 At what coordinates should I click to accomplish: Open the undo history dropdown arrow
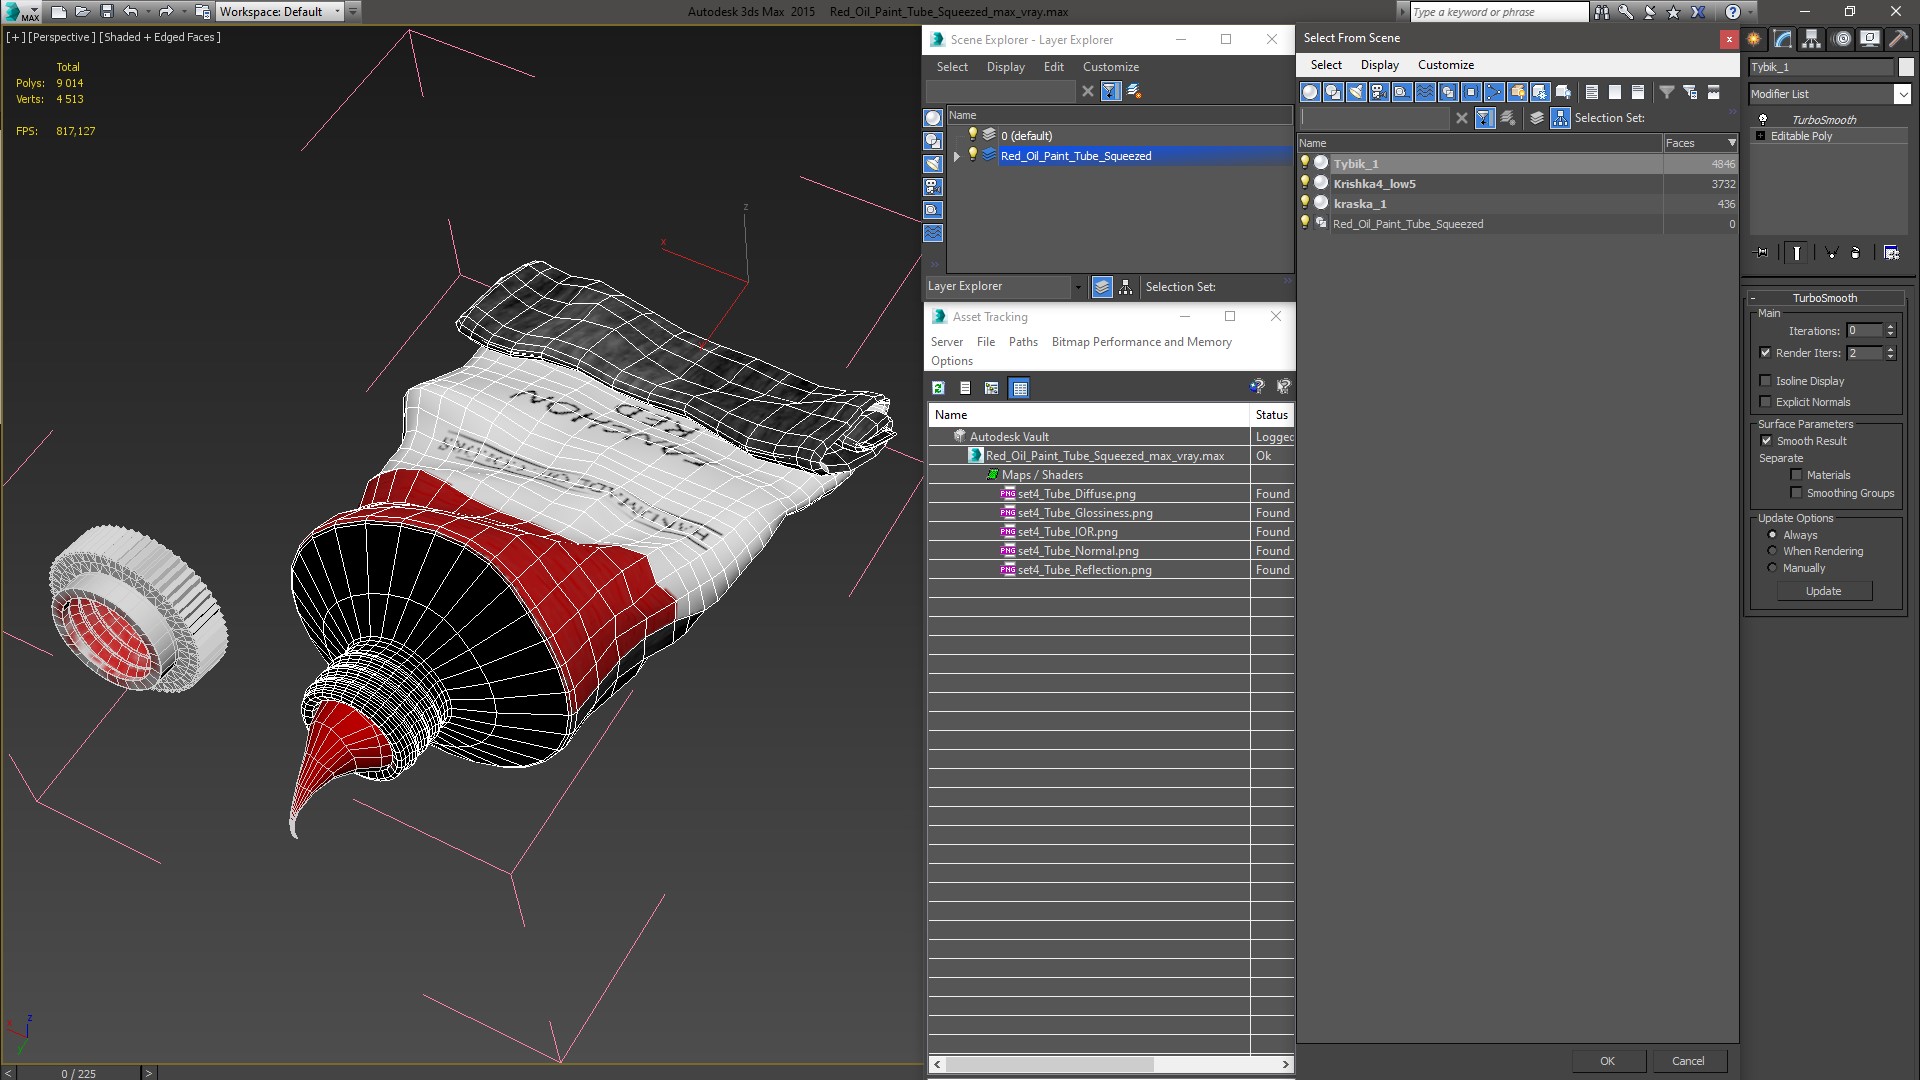[148, 12]
